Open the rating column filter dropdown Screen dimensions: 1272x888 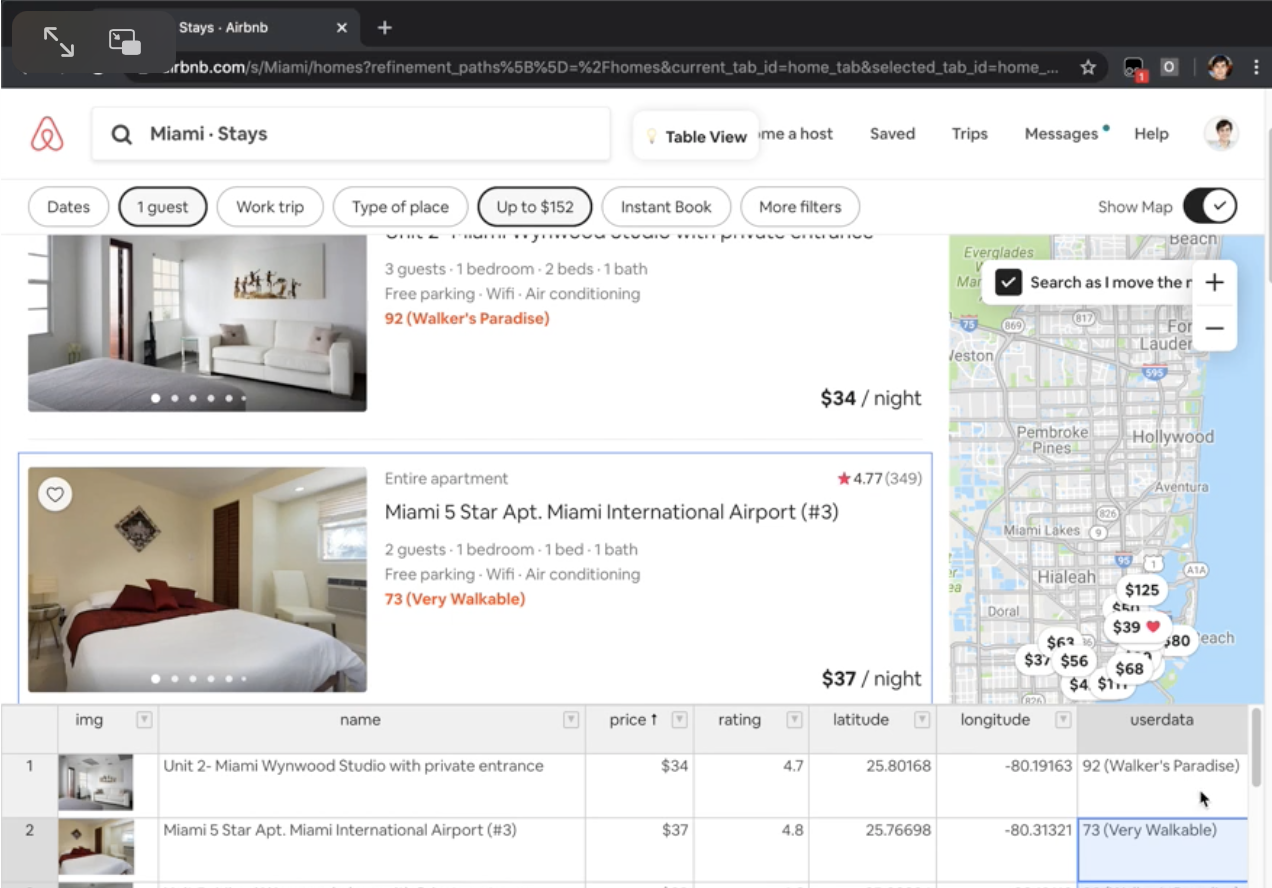pos(795,720)
